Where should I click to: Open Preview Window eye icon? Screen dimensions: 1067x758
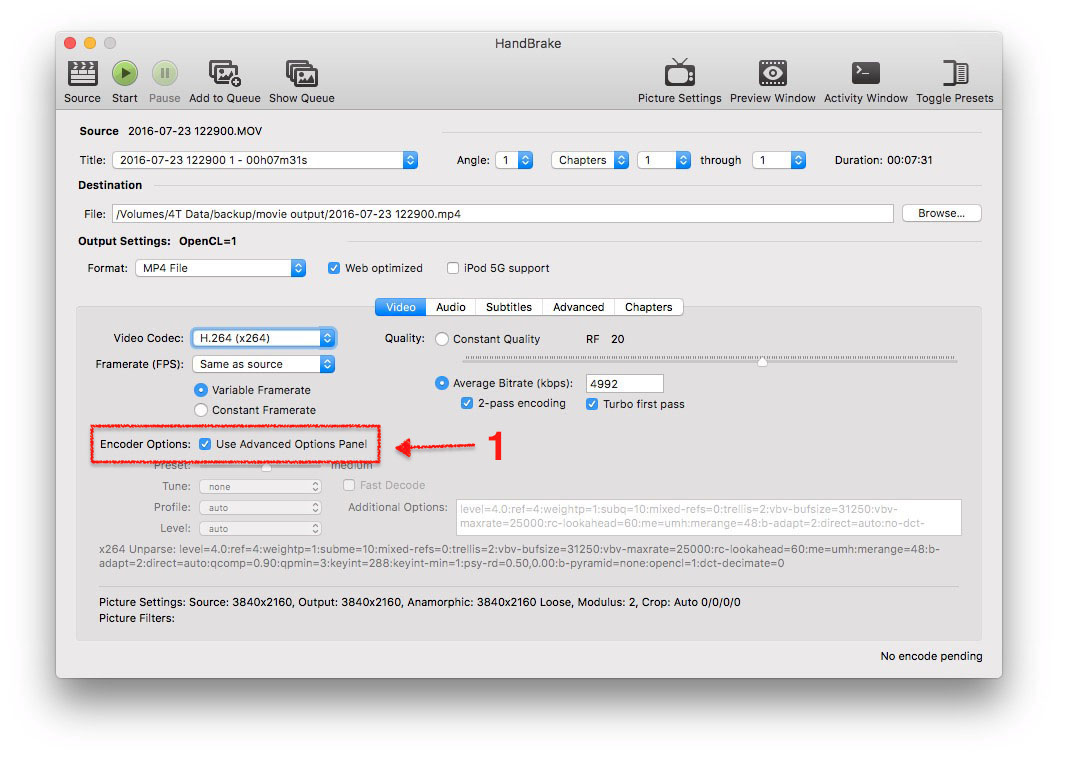click(772, 73)
